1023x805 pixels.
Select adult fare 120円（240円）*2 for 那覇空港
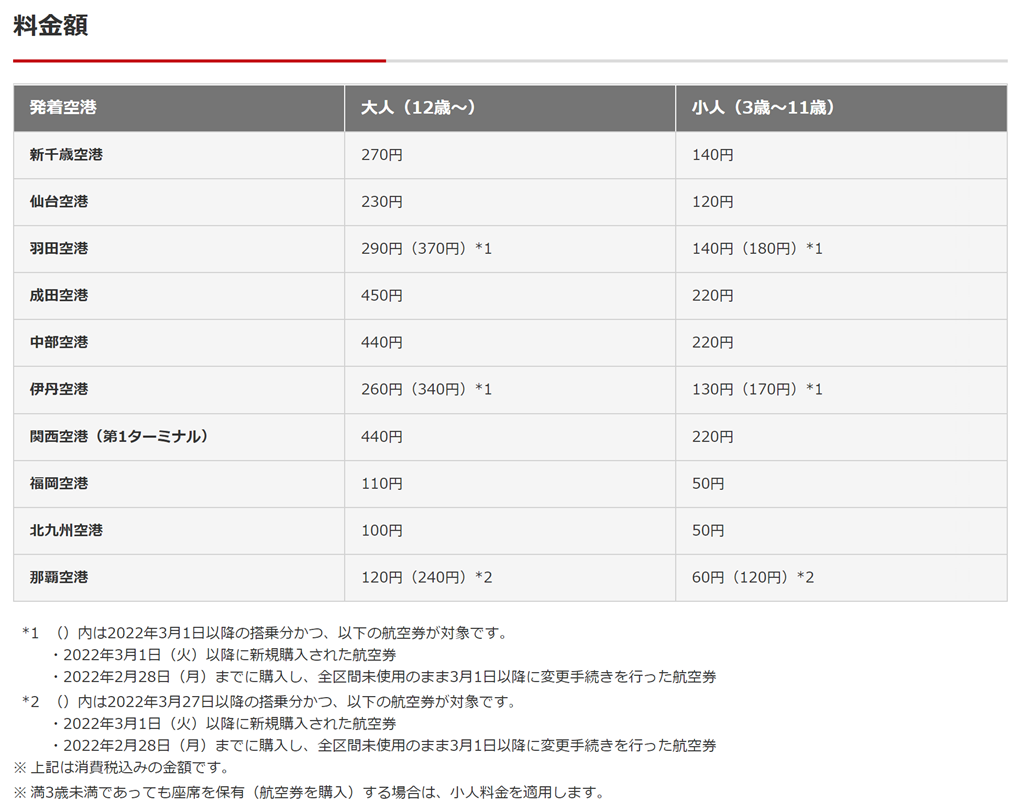click(x=426, y=578)
